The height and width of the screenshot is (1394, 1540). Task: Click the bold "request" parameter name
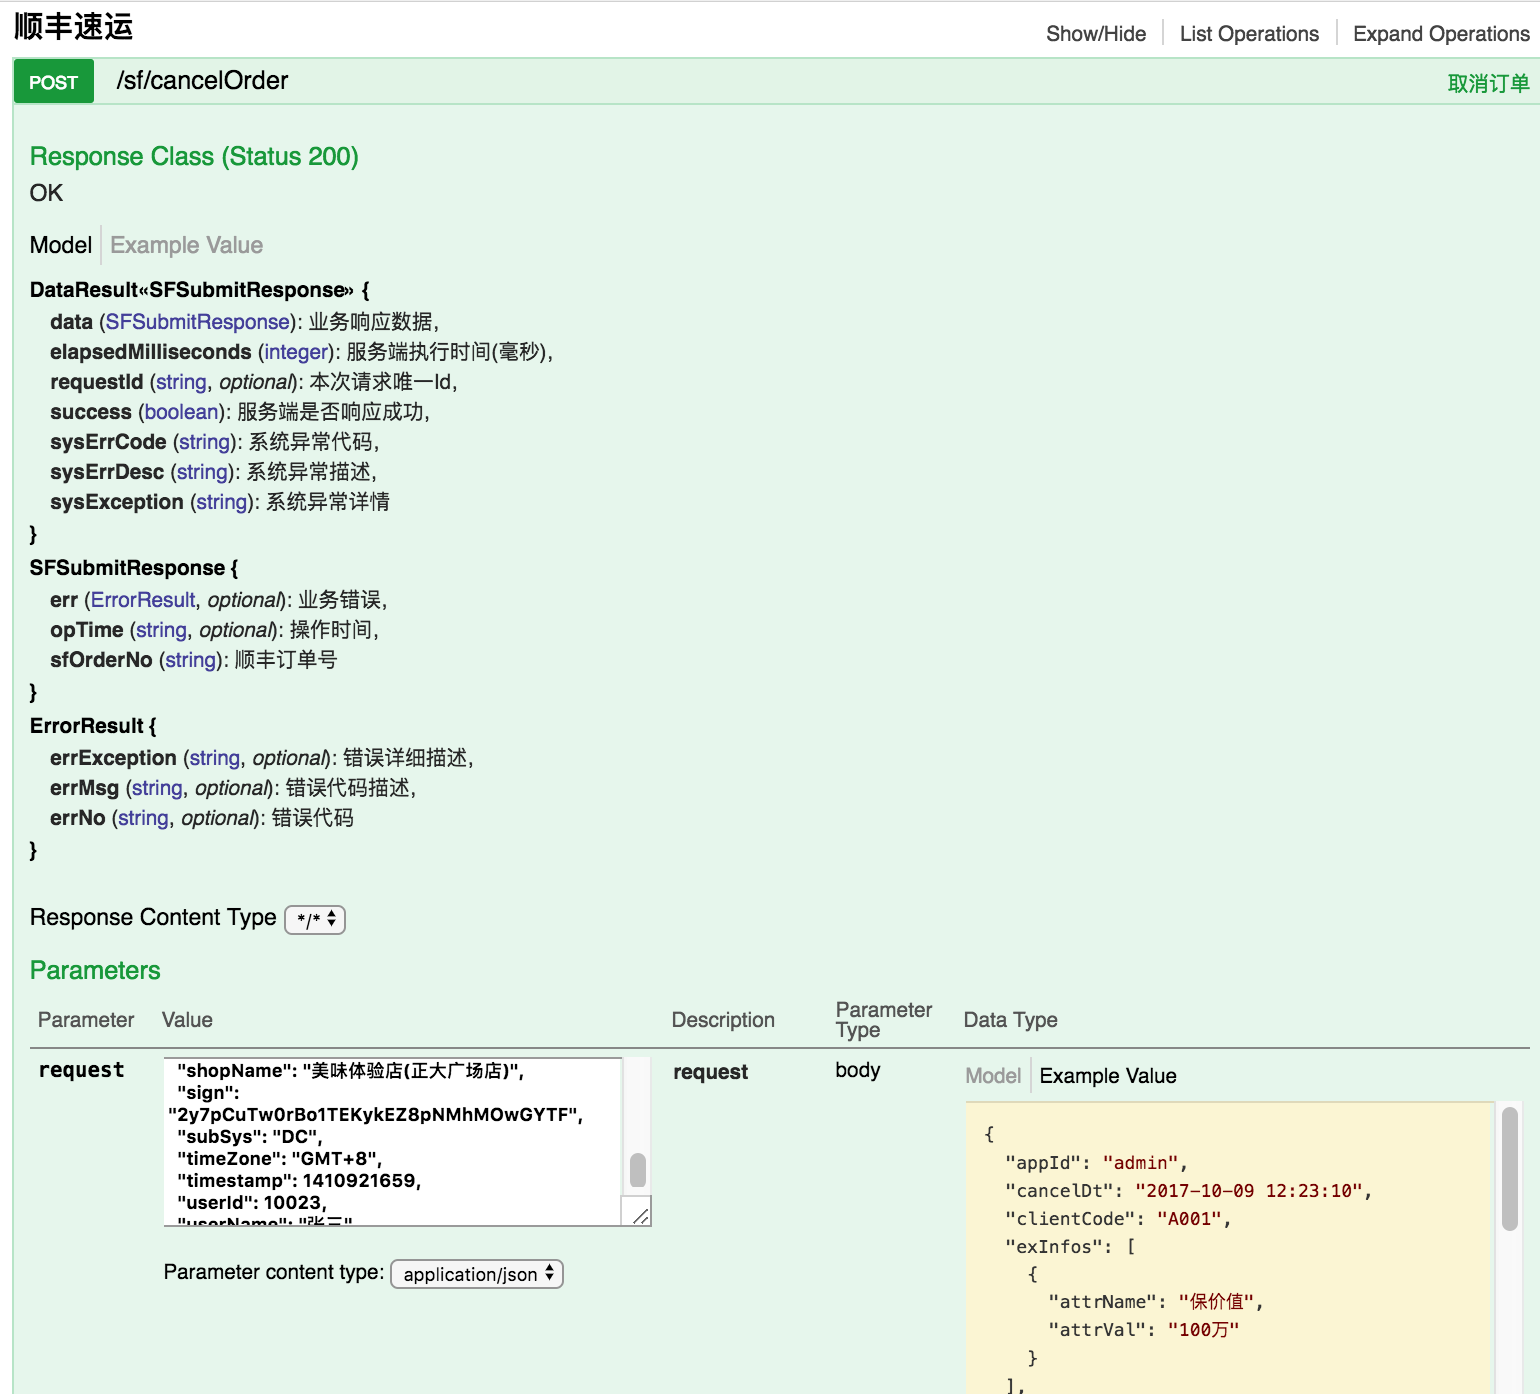click(81, 1070)
